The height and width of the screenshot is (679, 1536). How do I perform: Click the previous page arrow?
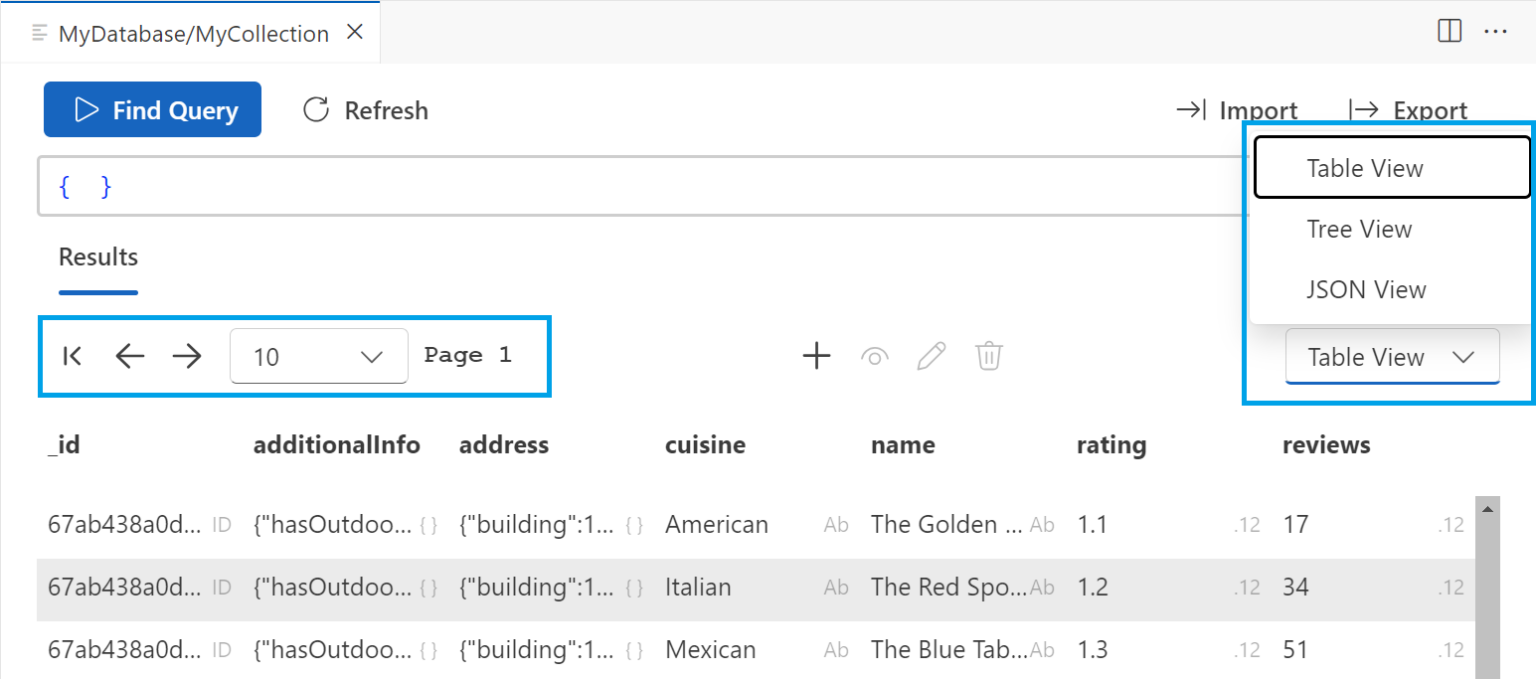click(x=129, y=355)
